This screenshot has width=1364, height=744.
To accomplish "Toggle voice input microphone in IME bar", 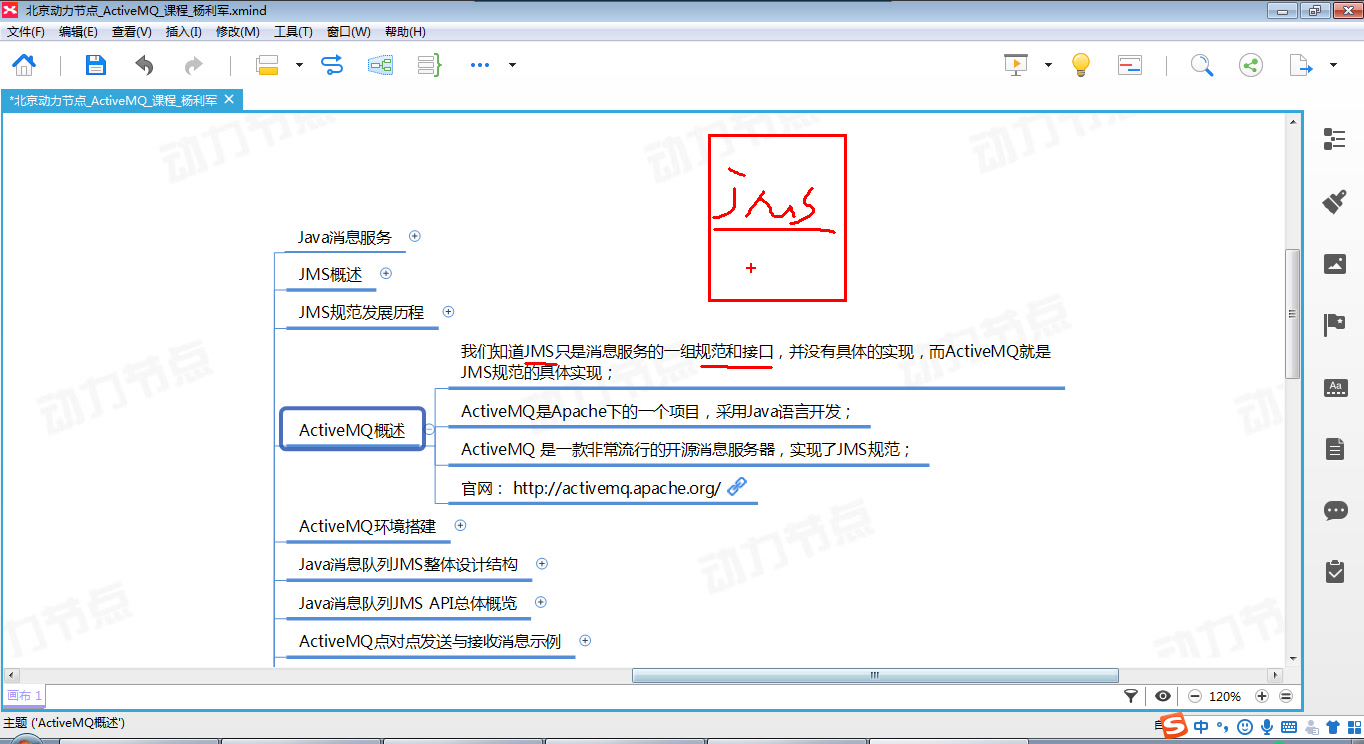I will [x=1267, y=727].
